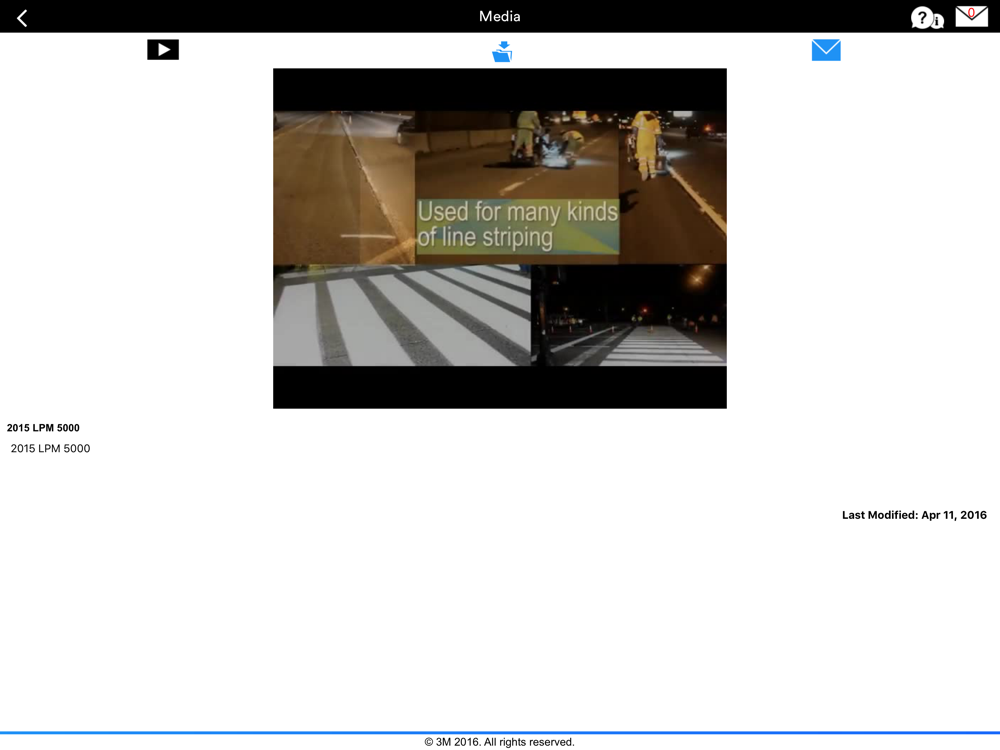Play the video with the play icon
1000x750 pixels.
[163, 50]
